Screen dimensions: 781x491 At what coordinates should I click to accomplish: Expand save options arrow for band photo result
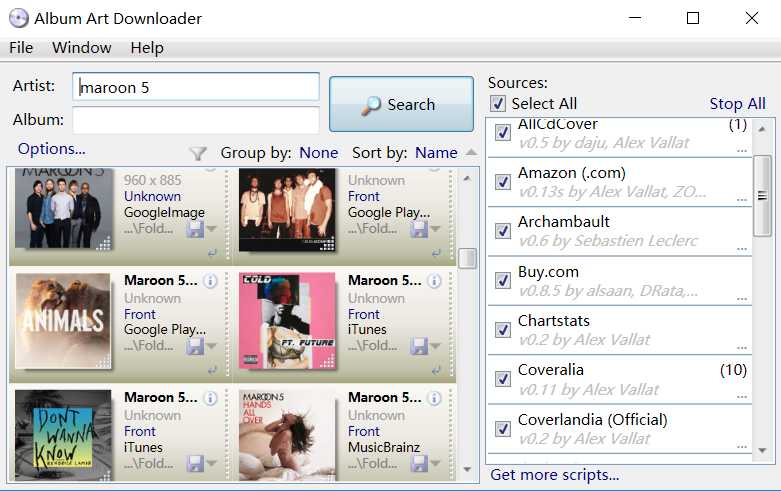435,229
